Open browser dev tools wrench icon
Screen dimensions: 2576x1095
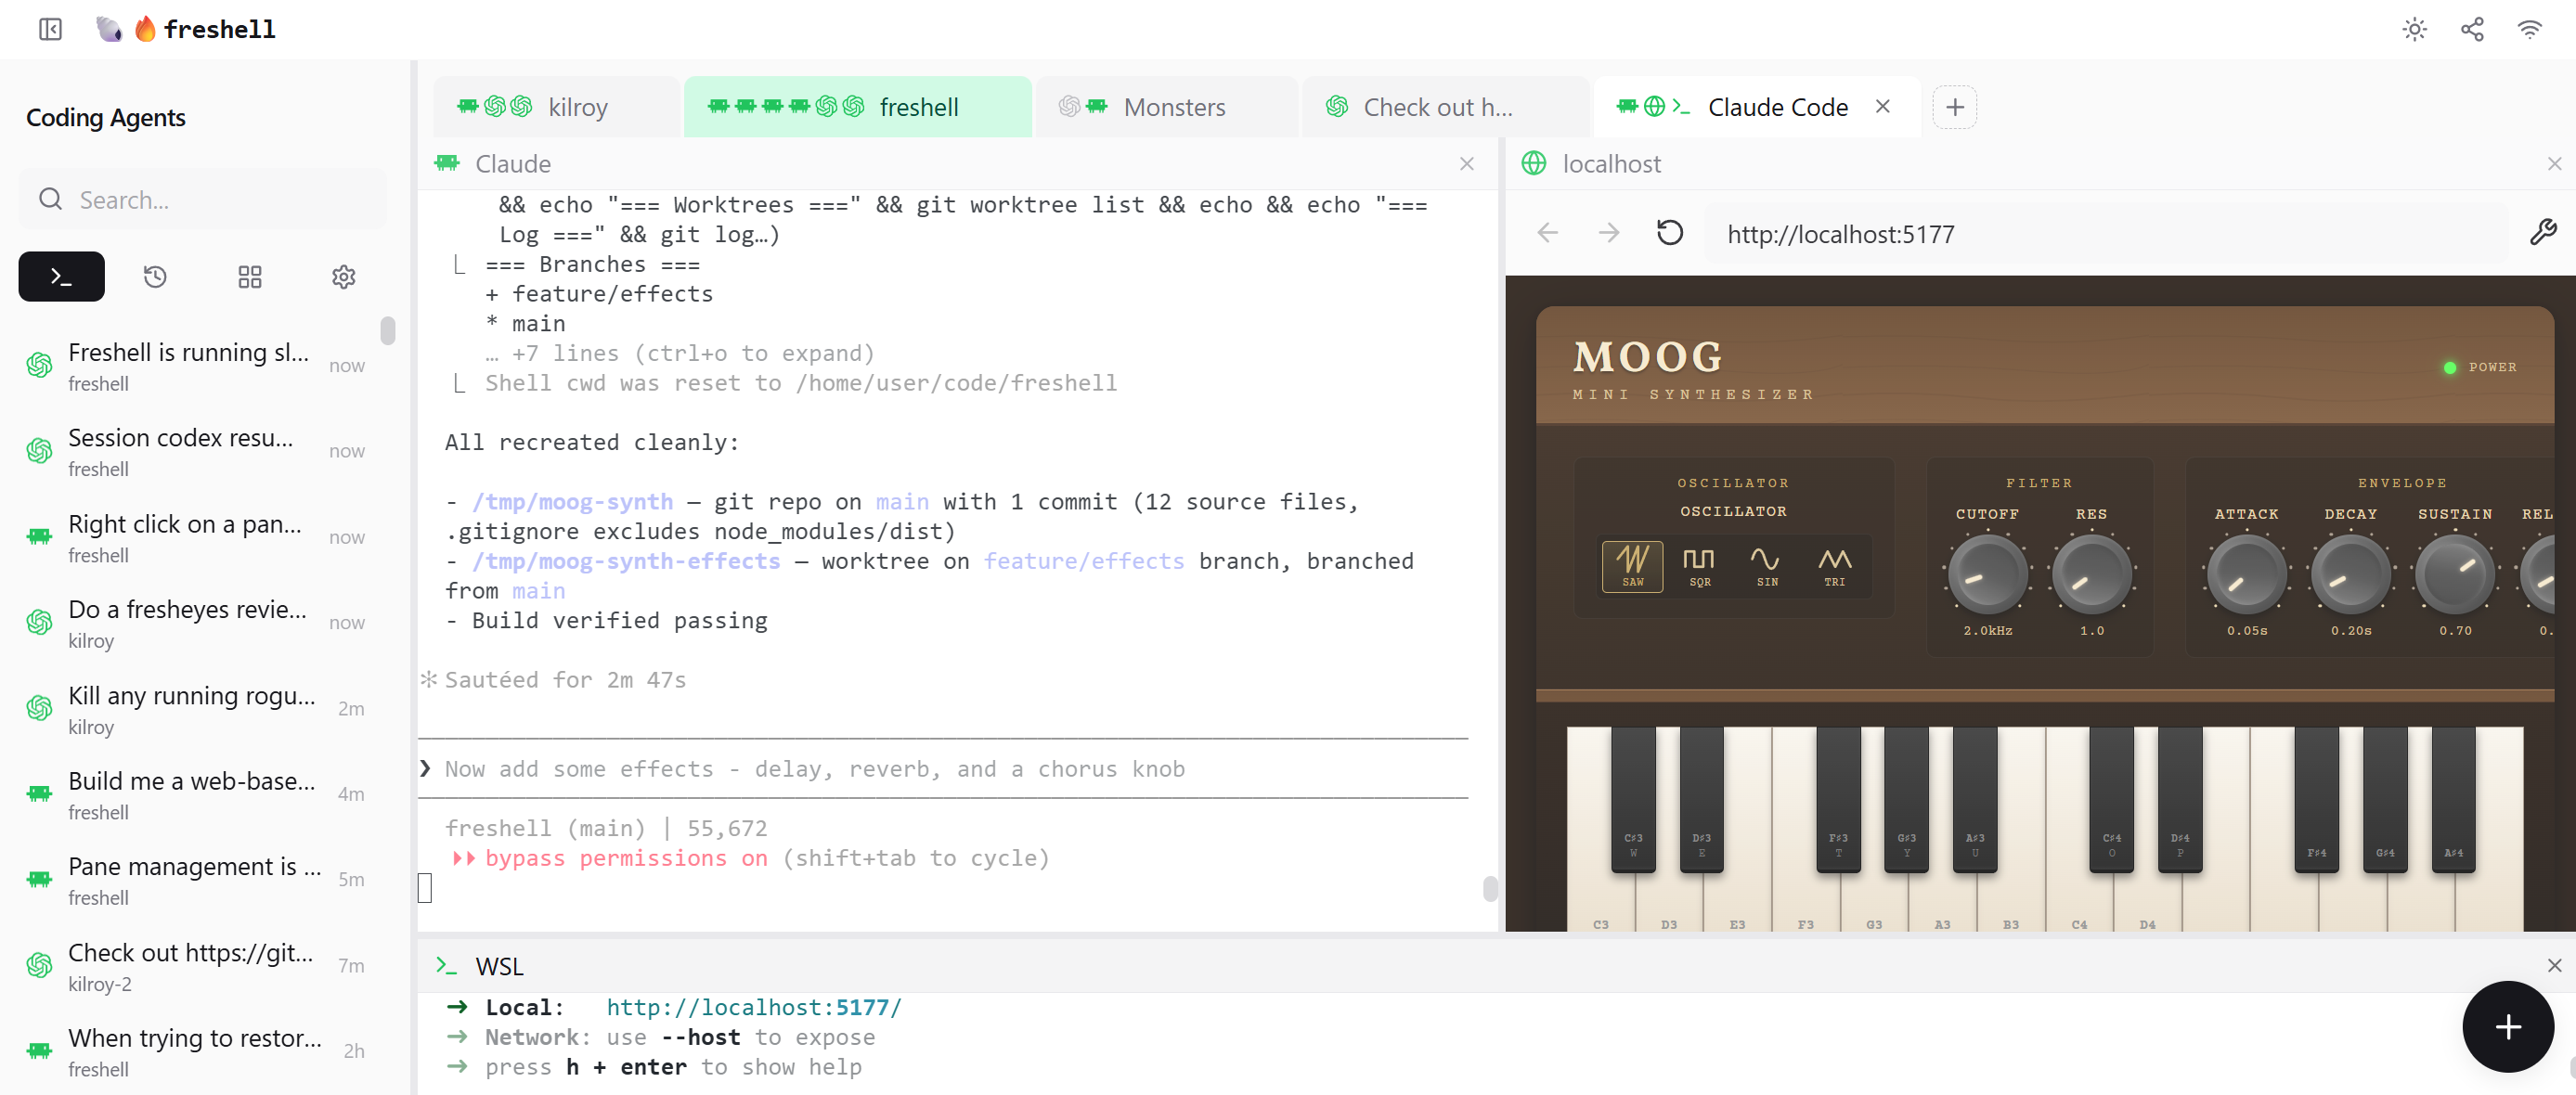[2543, 232]
